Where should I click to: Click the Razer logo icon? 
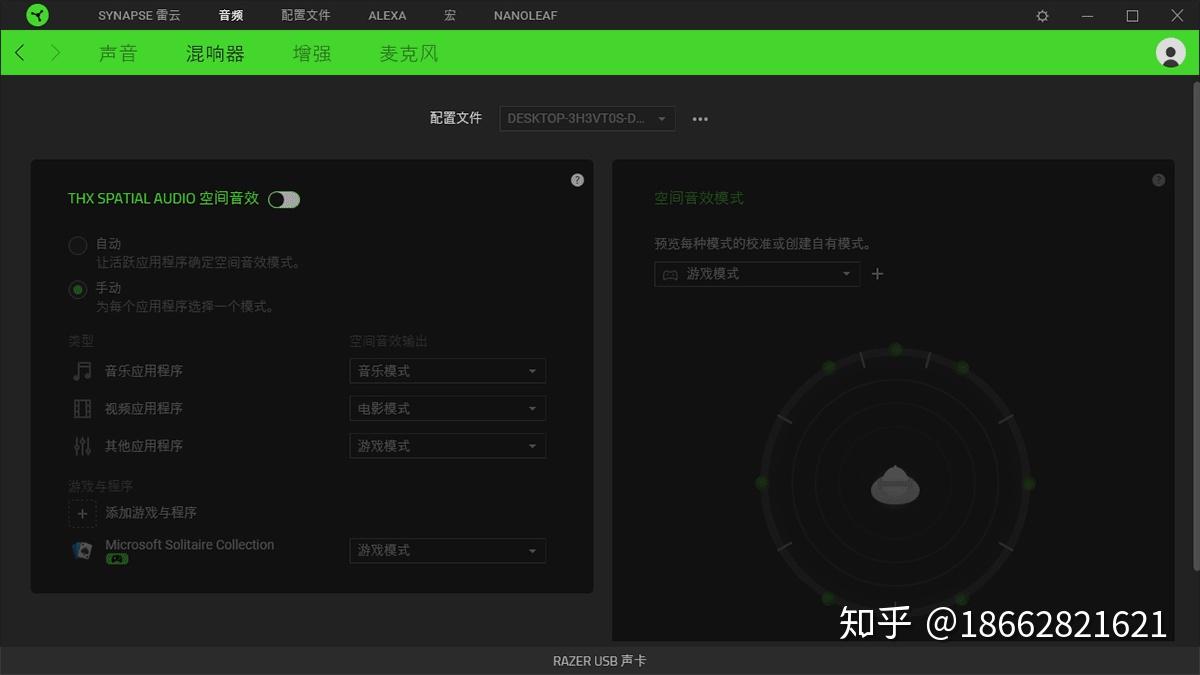[37, 15]
